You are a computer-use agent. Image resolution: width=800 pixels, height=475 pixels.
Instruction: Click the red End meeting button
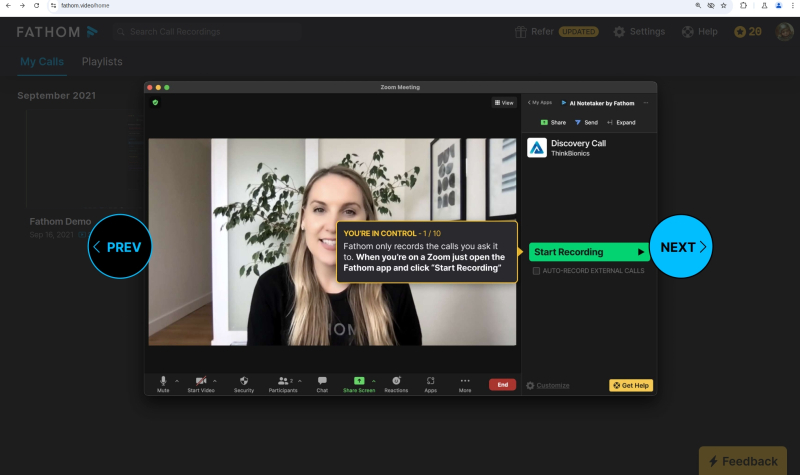pyautogui.click(x=503, y=385)
